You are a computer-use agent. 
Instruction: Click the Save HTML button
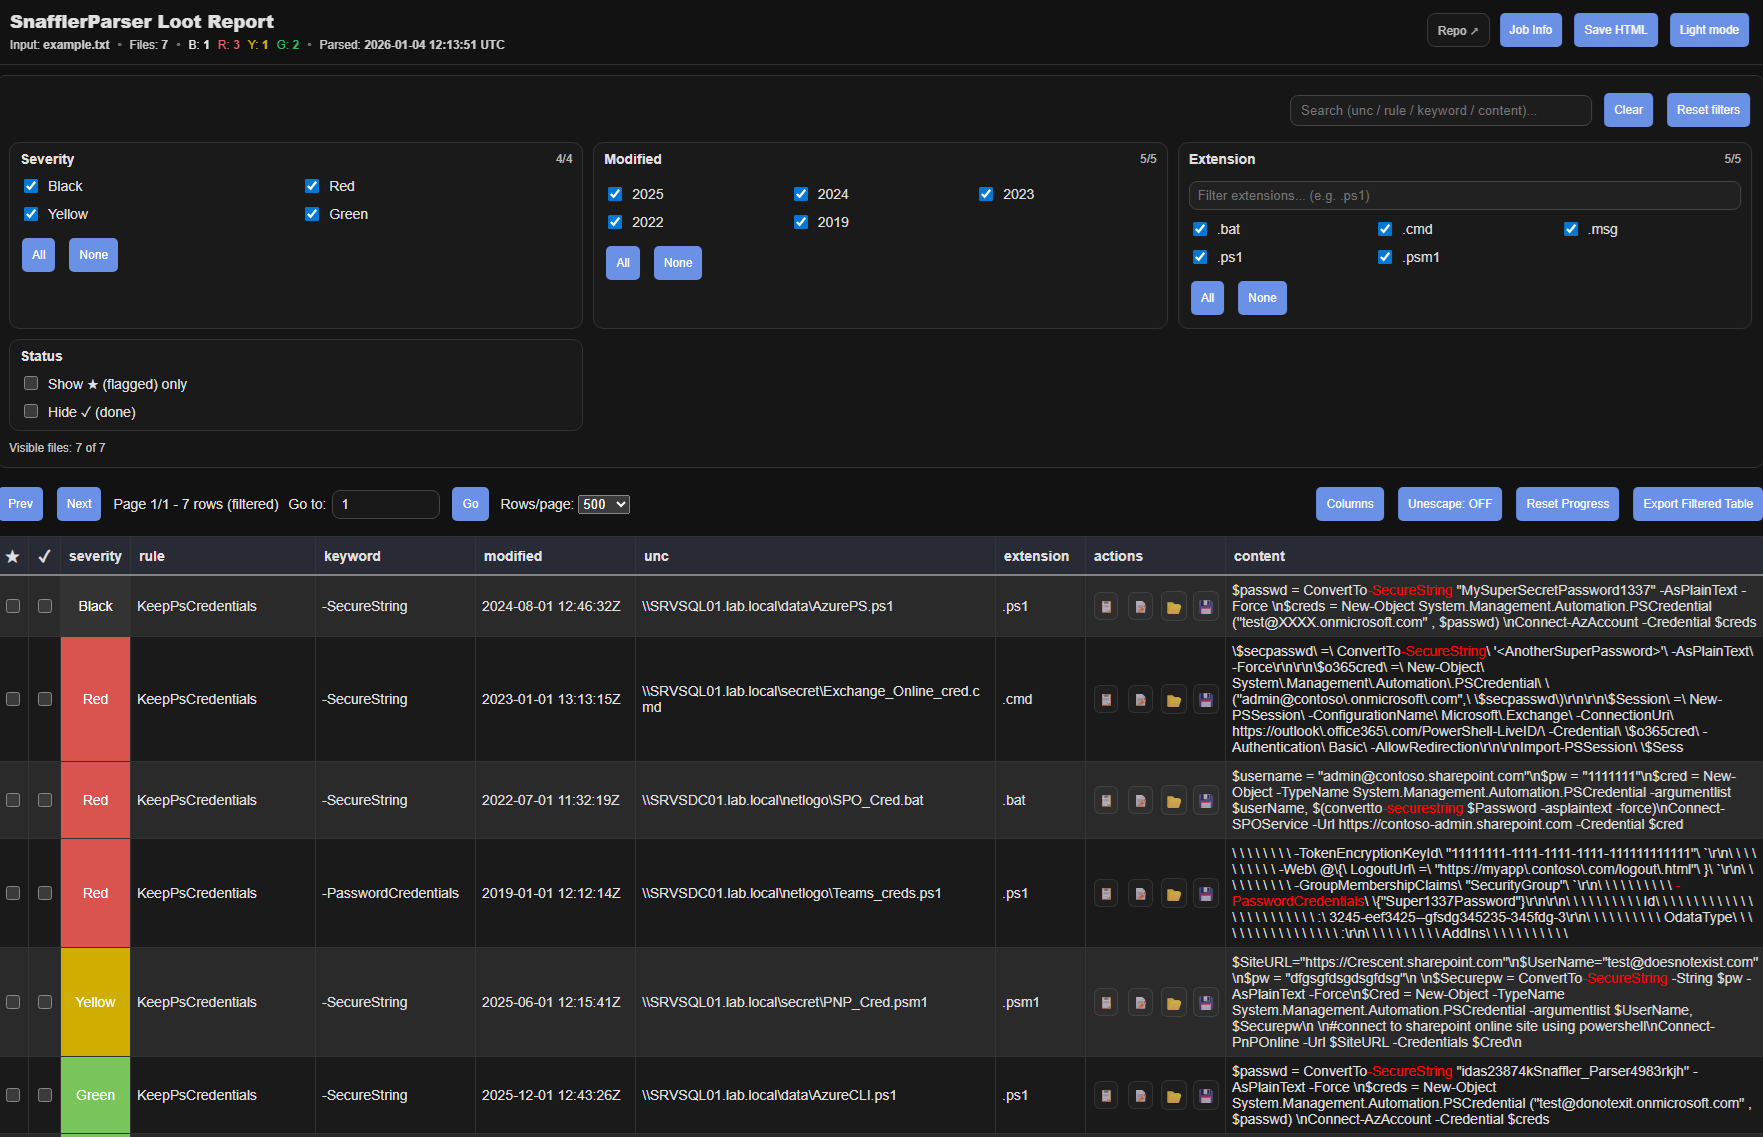(1615, 30)
